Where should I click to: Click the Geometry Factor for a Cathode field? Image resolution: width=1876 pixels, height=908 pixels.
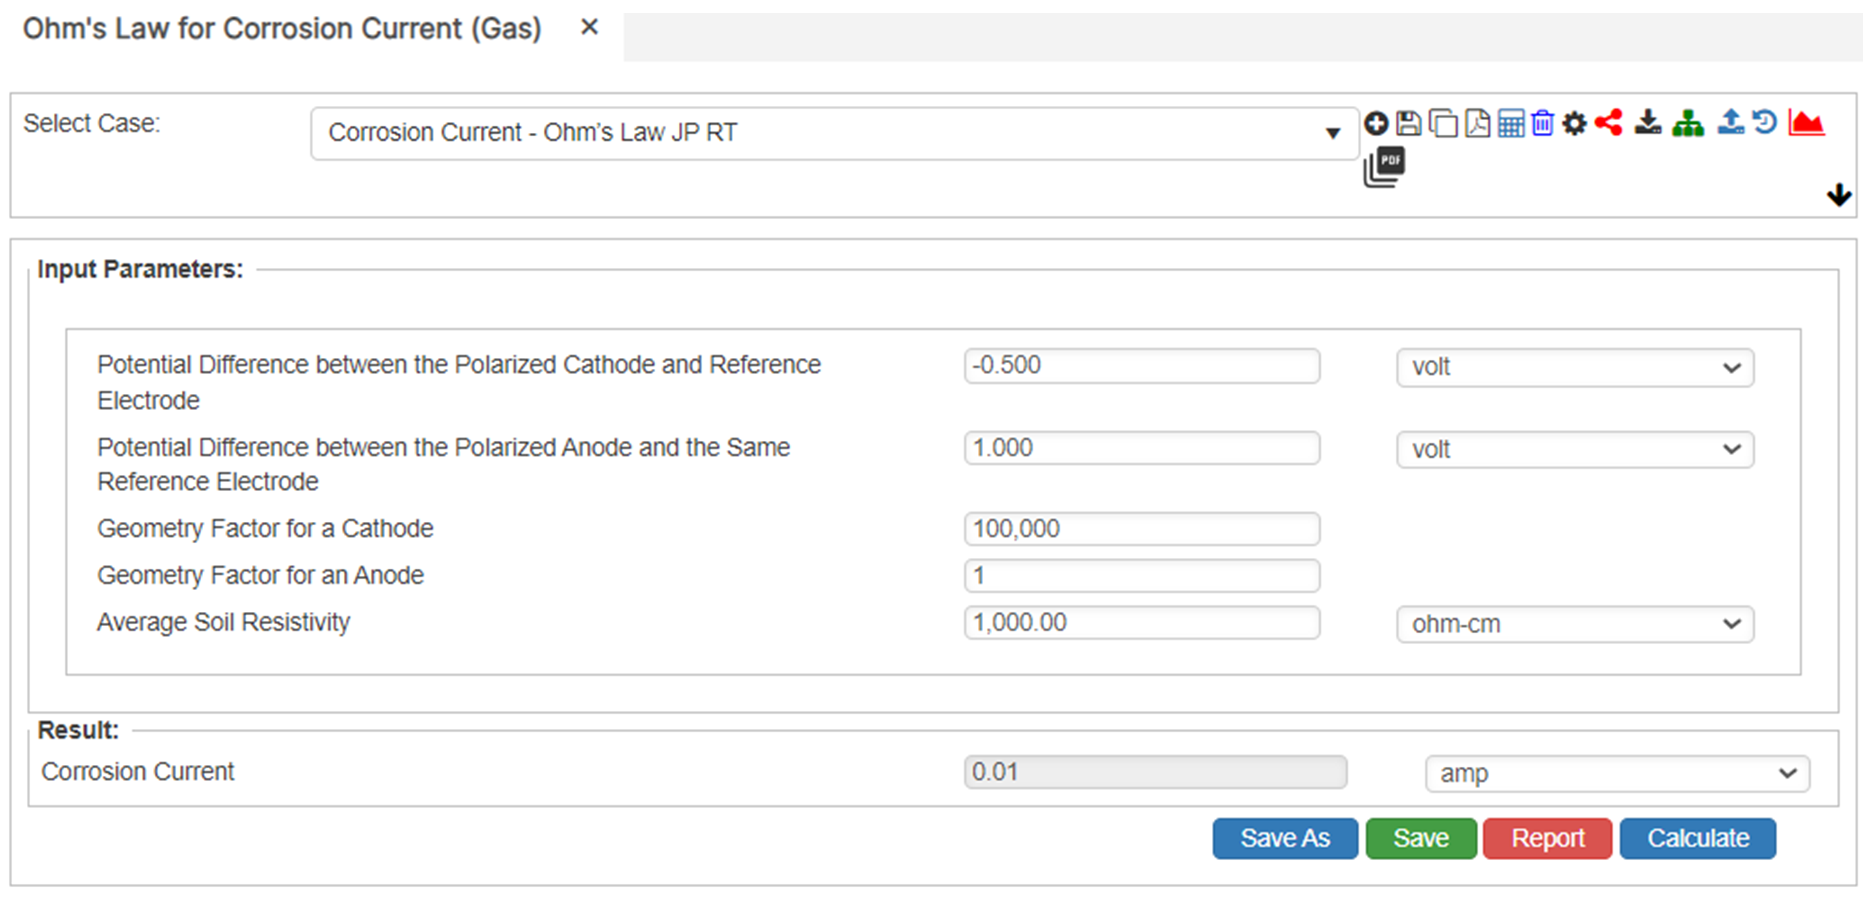(x=1141, y=529)
